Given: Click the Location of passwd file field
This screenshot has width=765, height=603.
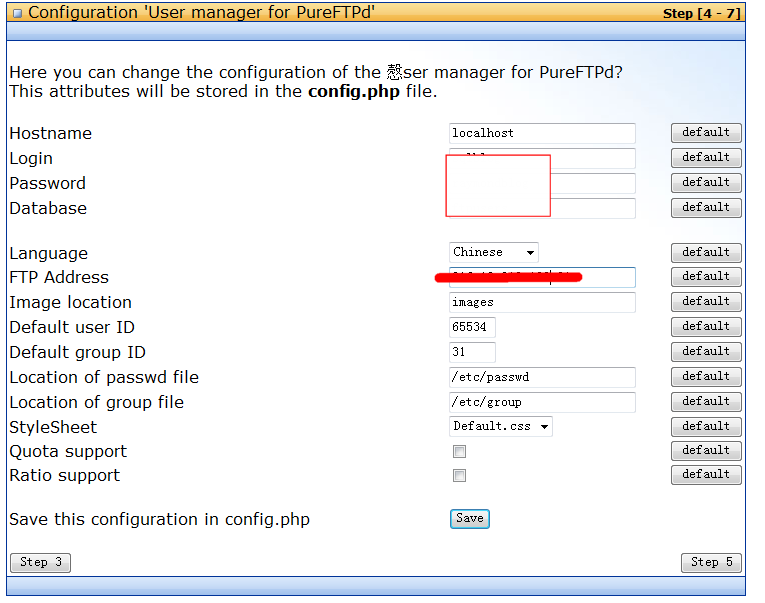Looking at the screenshot, I should click(x=542, y=377).
